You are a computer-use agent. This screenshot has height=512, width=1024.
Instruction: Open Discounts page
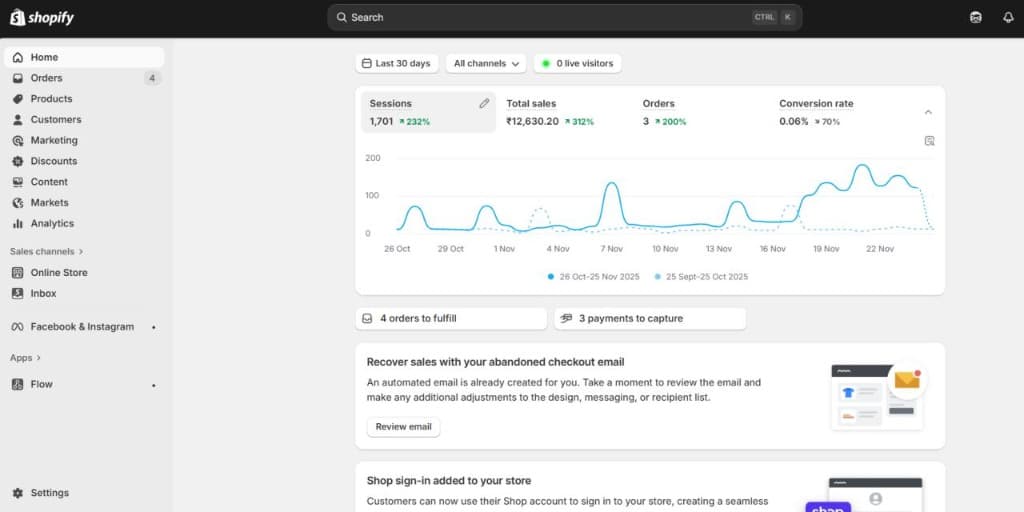(84, 161)
